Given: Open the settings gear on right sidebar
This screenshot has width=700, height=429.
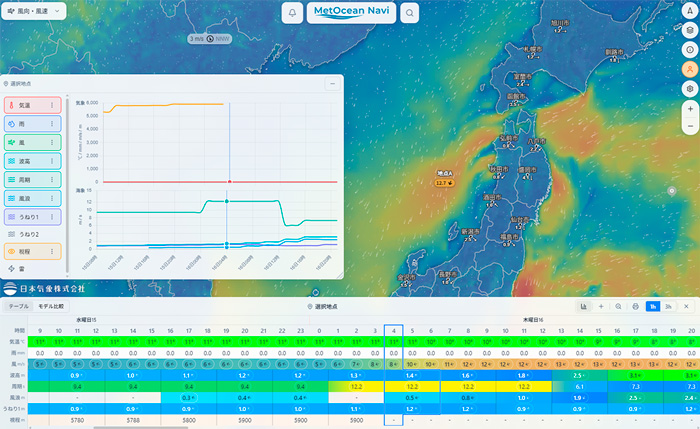Looking at the screenshot, I should point(690,89).
